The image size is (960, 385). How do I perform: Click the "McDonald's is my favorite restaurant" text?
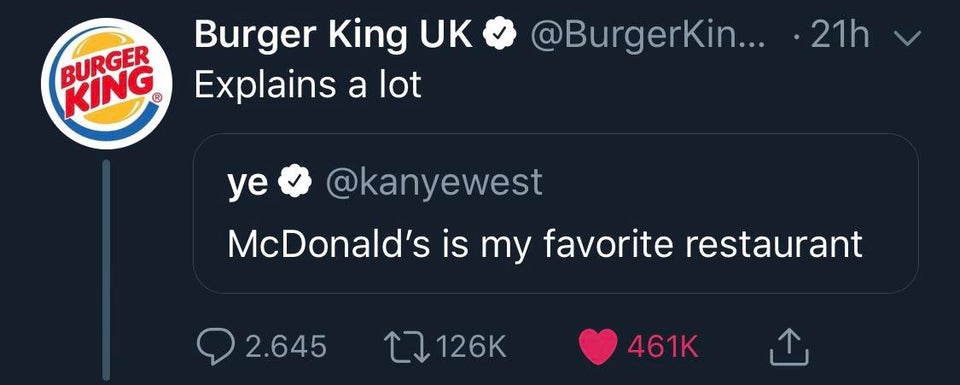[545, 244]
